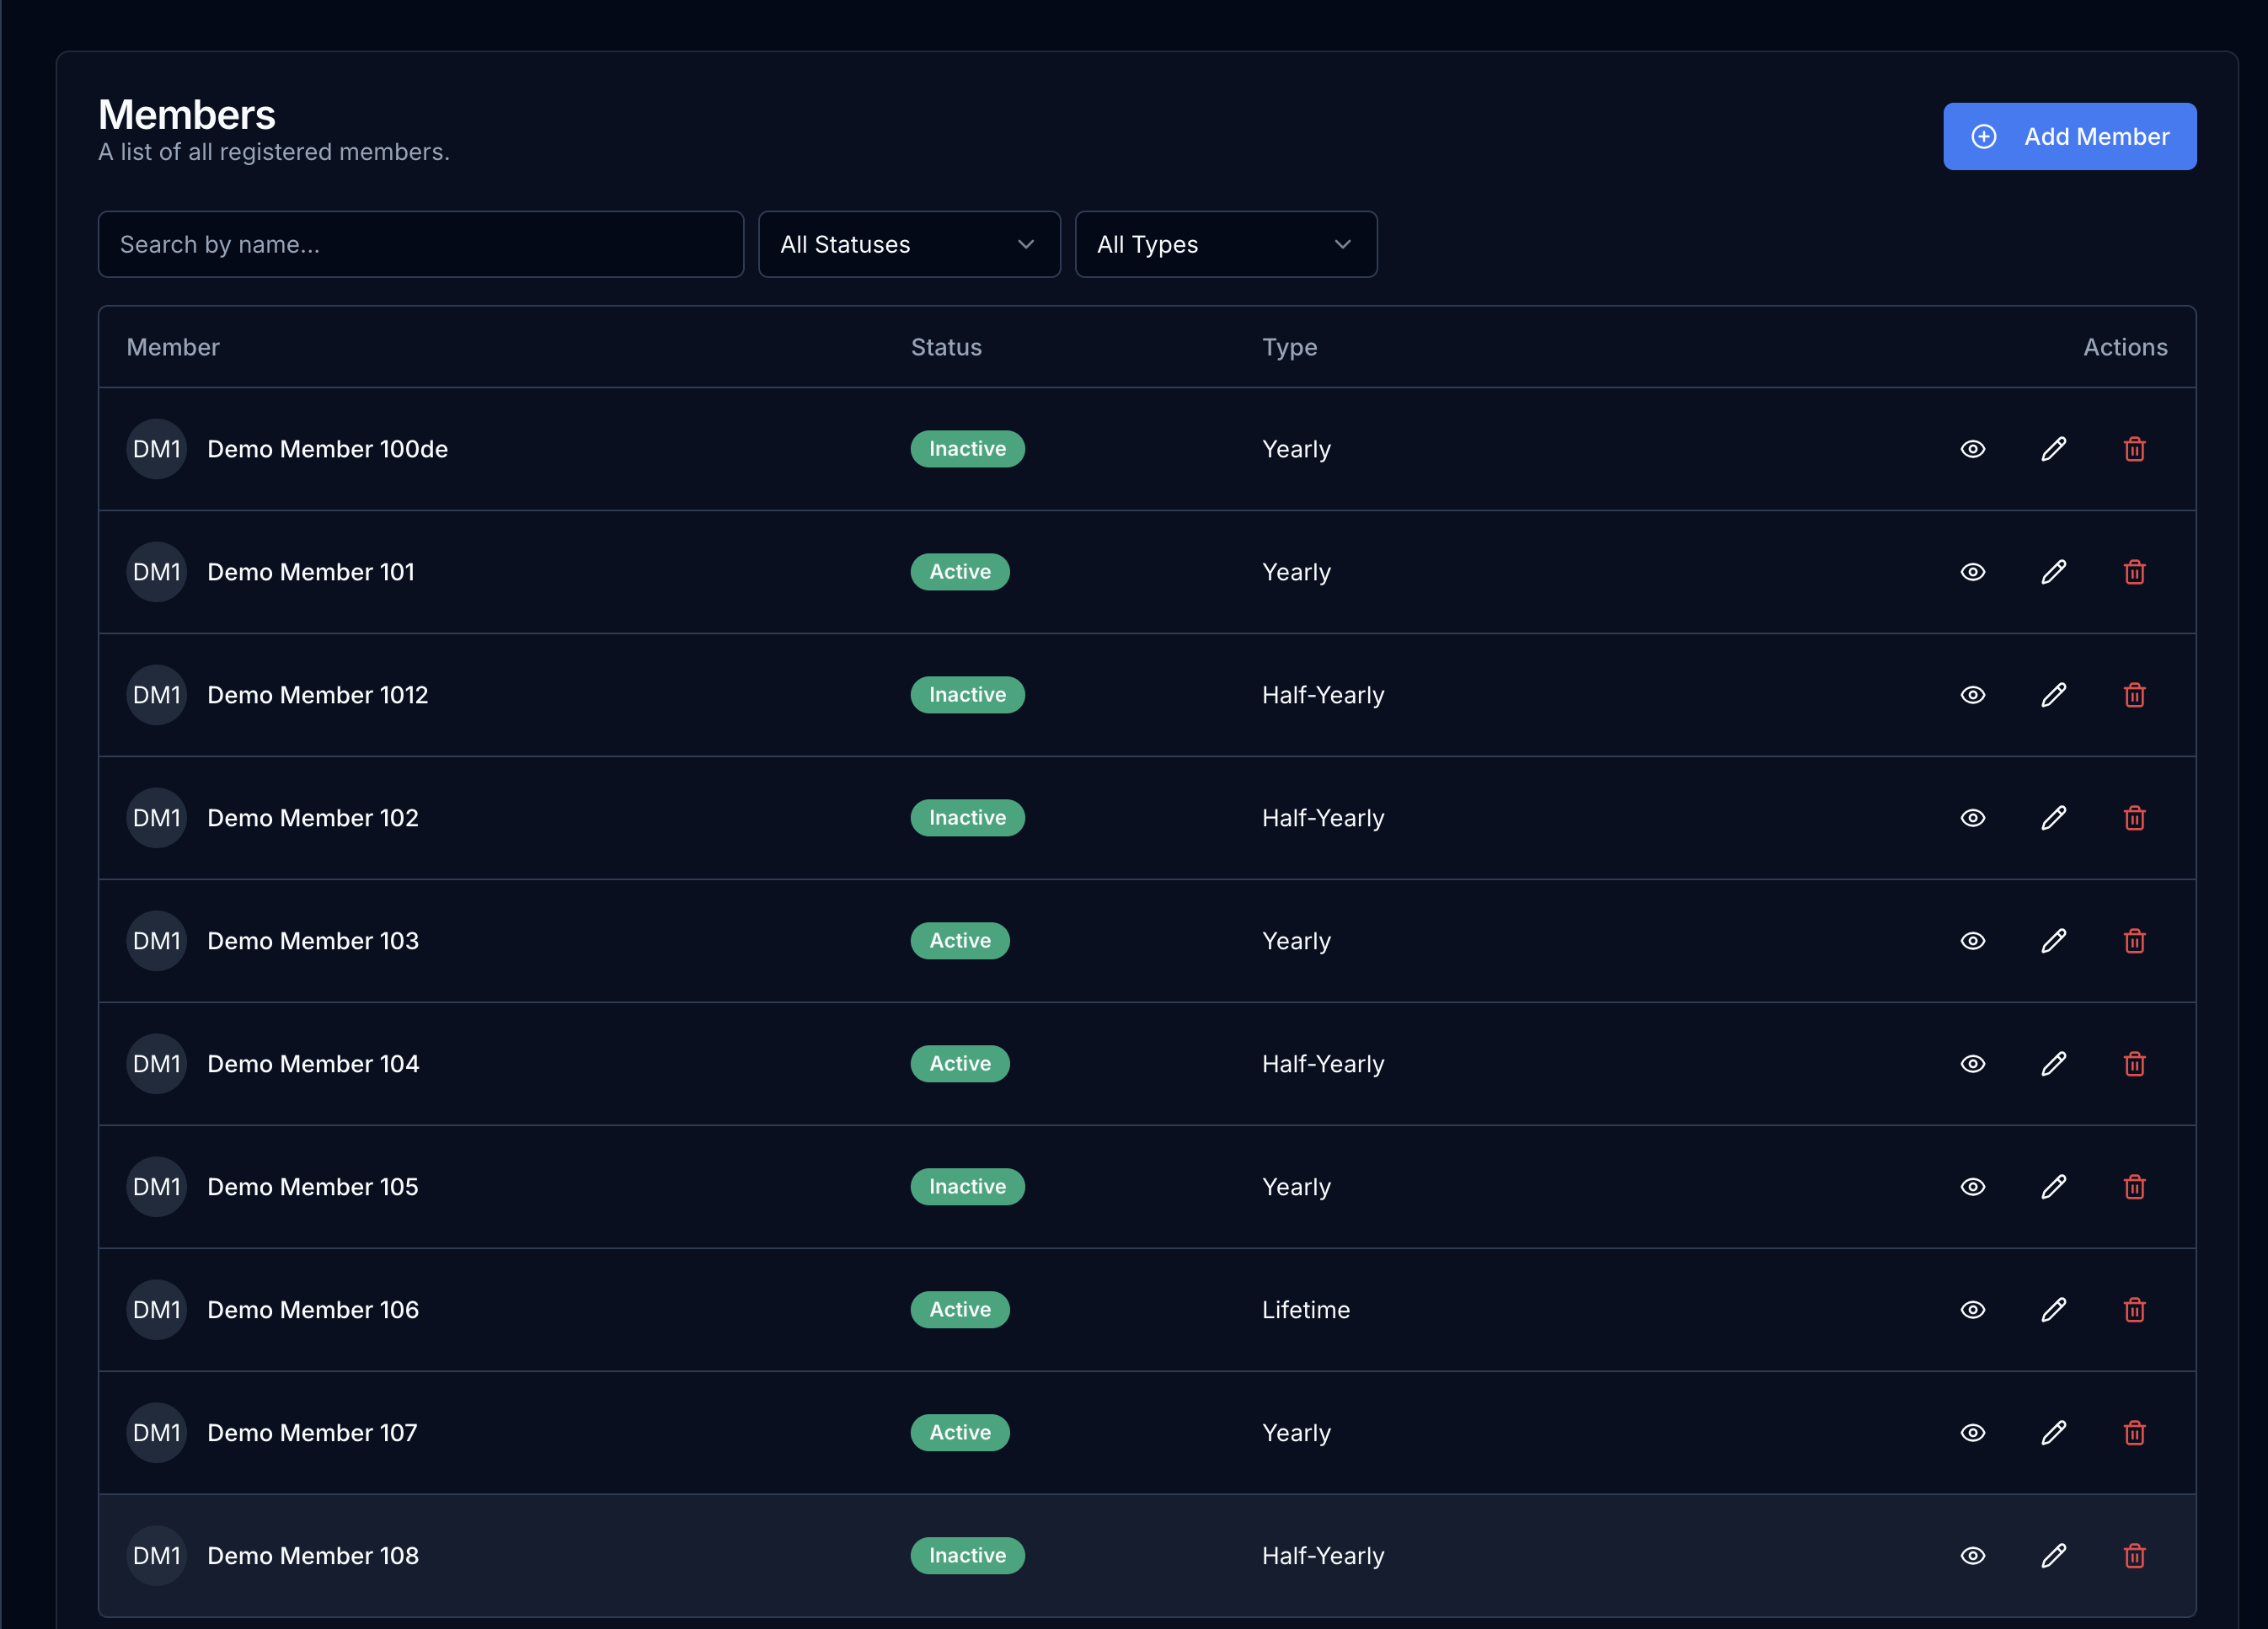
Task: Open the view details eye icon for Demo Member 100de
Action: tap(1974, 449)
